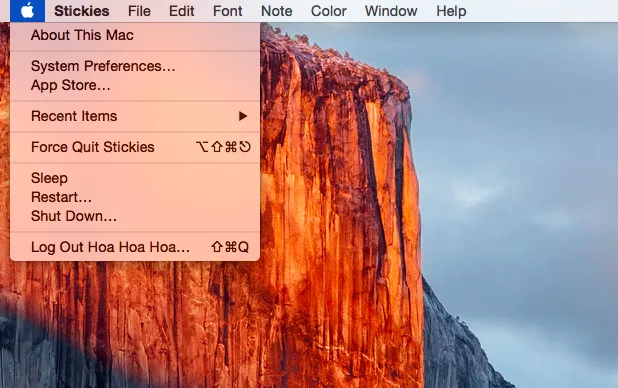Select Shut Down… menu item
618x388 pixels.
[135, 216]
